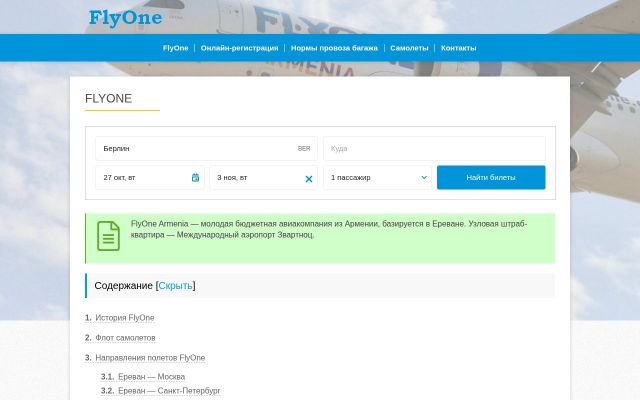The width and height of the screenshot is (640, 400).
Task: Focus the origin field showing Берлин
Action: click(x=207, y=149)
